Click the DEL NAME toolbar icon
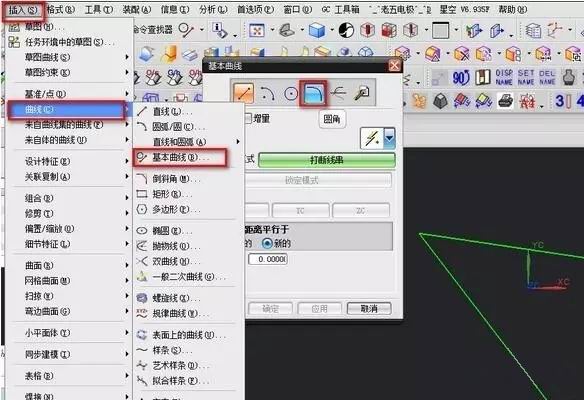 pyautogui.click(x=547, y=77)
